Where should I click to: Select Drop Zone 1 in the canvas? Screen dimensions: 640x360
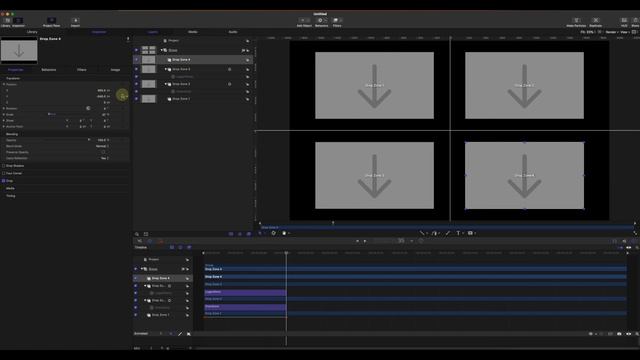(374, 85)
